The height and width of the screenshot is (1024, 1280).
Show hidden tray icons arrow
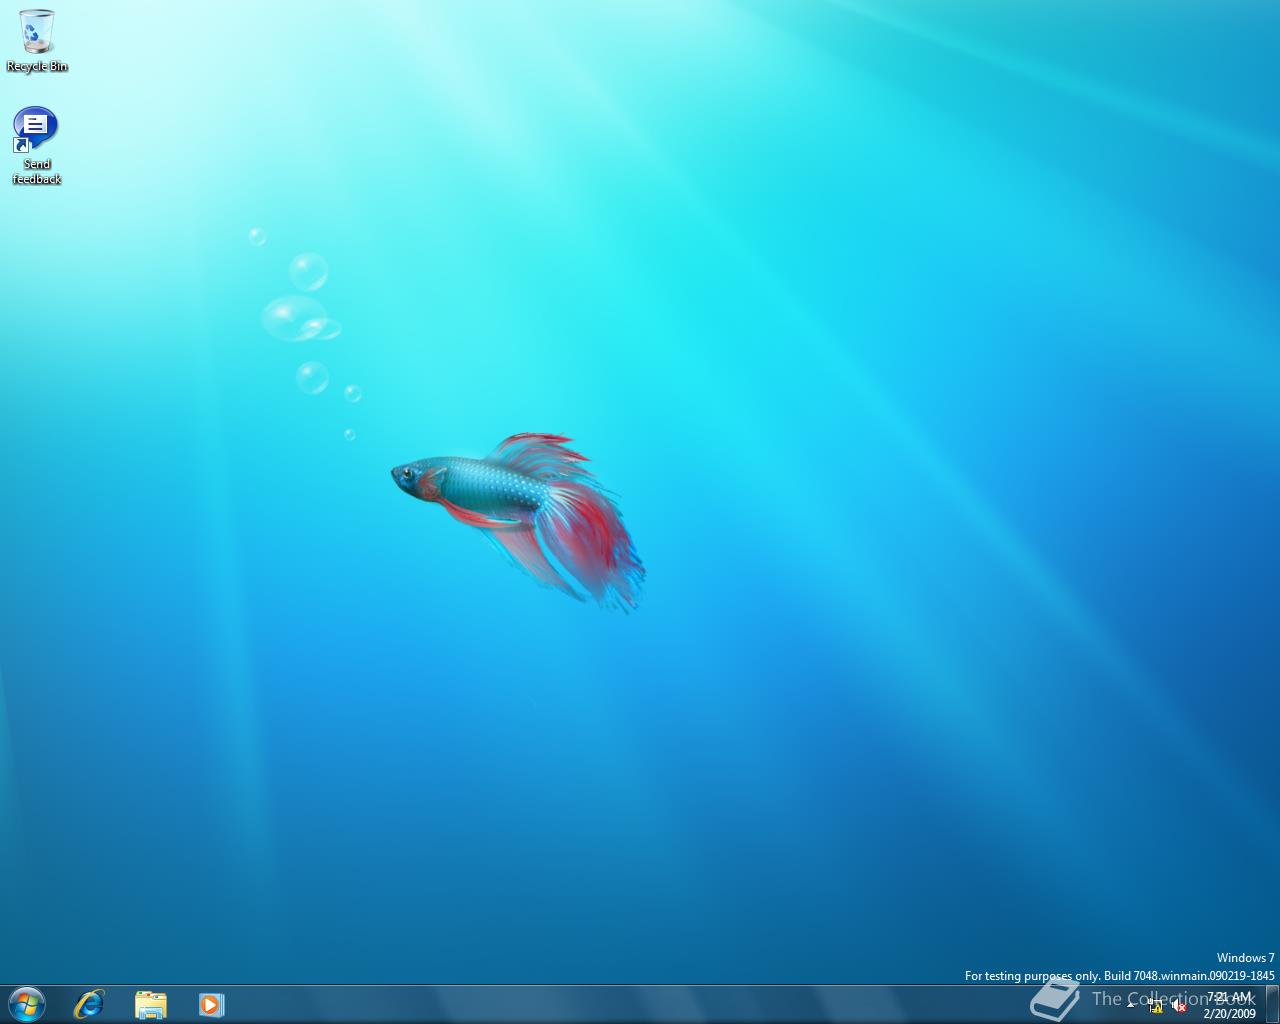coord(1131,1006)
